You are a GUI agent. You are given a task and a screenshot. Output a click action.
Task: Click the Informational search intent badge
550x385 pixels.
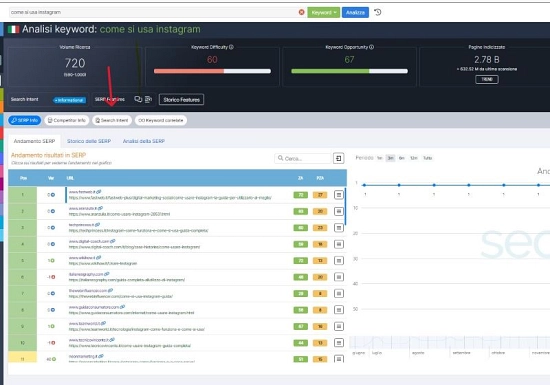point(69,100)
